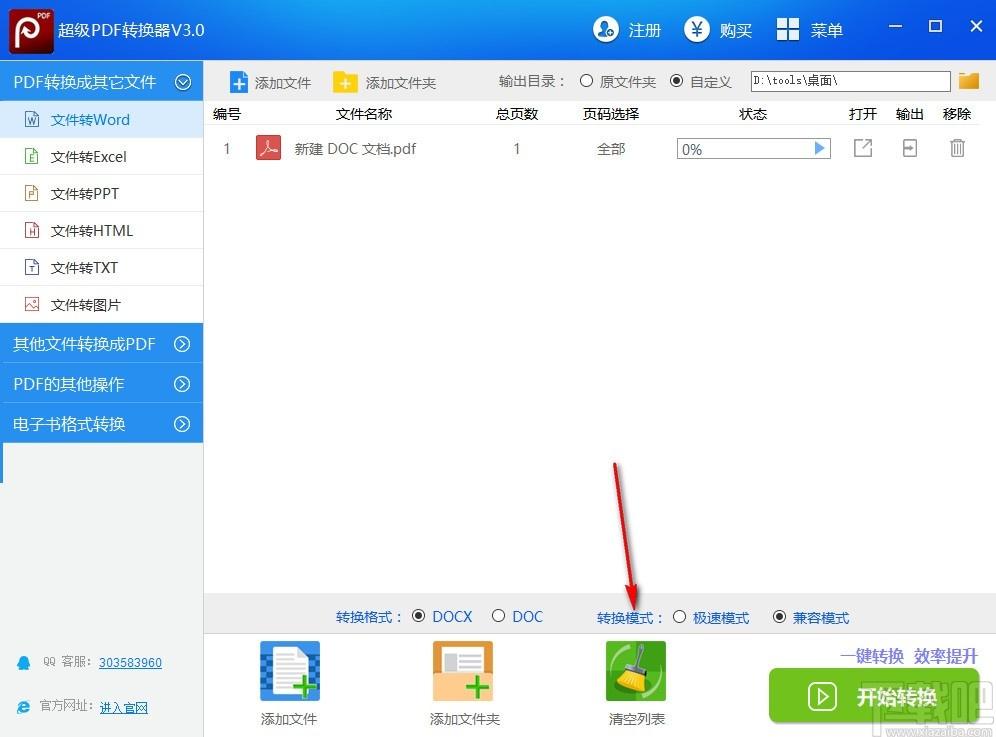The height and width of the screenshot is (737, 996).
Task: Remove row 1 with the trash icon
Action: pyautogui.click(x=957, y=148)
